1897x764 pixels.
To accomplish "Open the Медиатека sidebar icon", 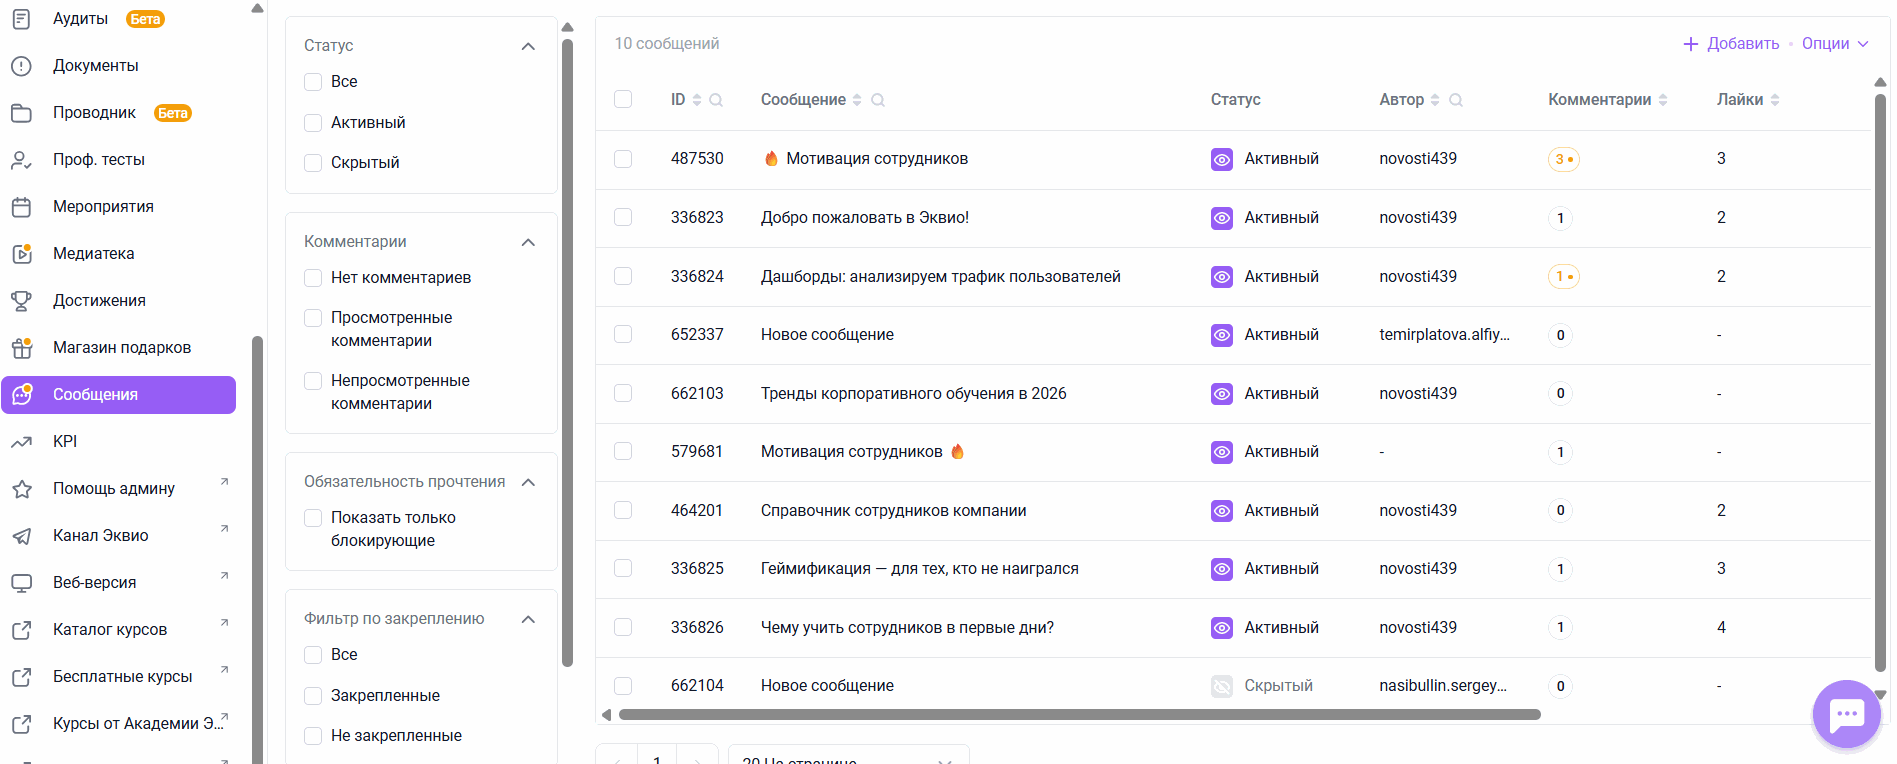I will click(22, 254).
